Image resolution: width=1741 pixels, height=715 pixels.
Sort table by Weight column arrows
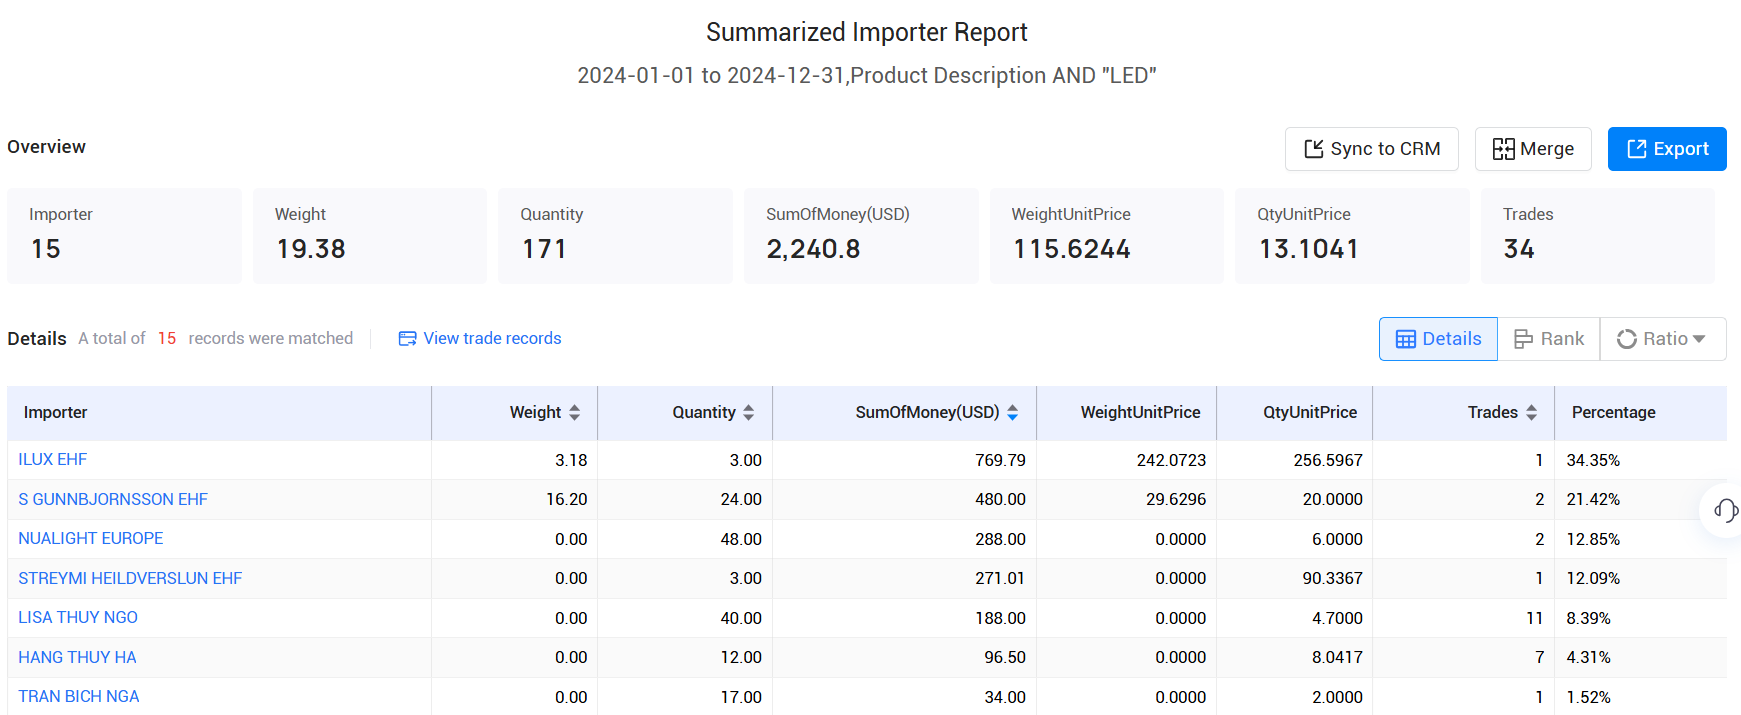tap(574, 413)
